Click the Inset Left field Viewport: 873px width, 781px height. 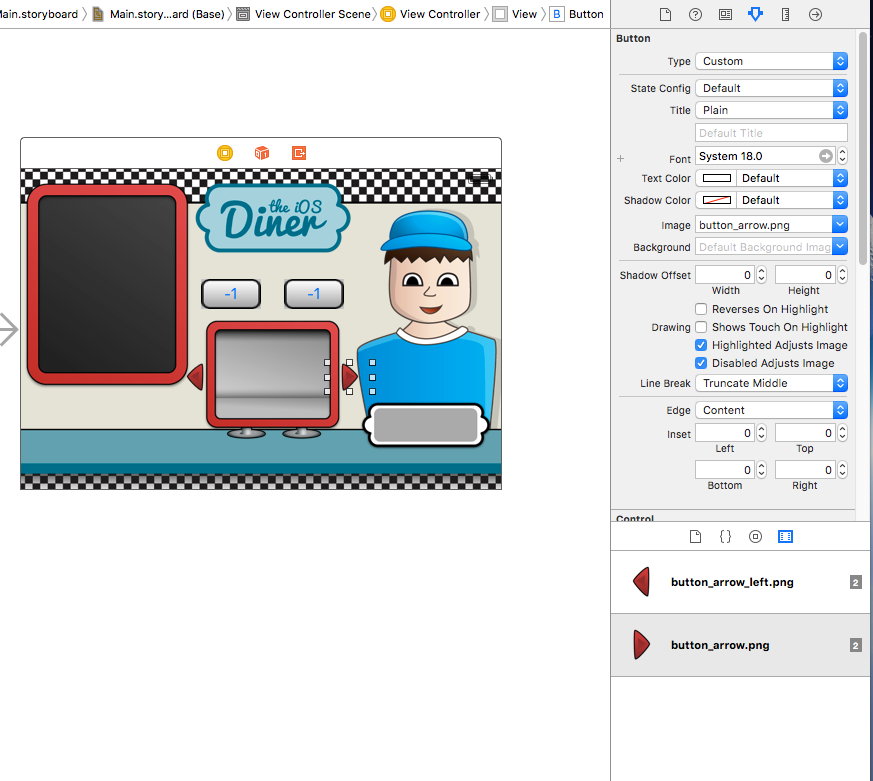(725, 433)
